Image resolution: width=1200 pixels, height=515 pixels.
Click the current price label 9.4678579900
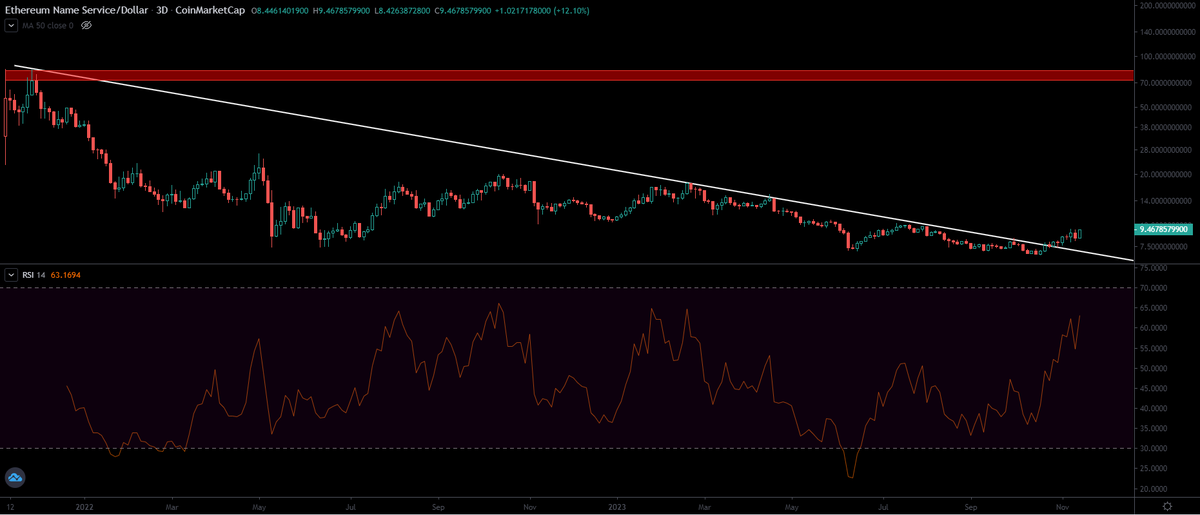point(1165,229)
